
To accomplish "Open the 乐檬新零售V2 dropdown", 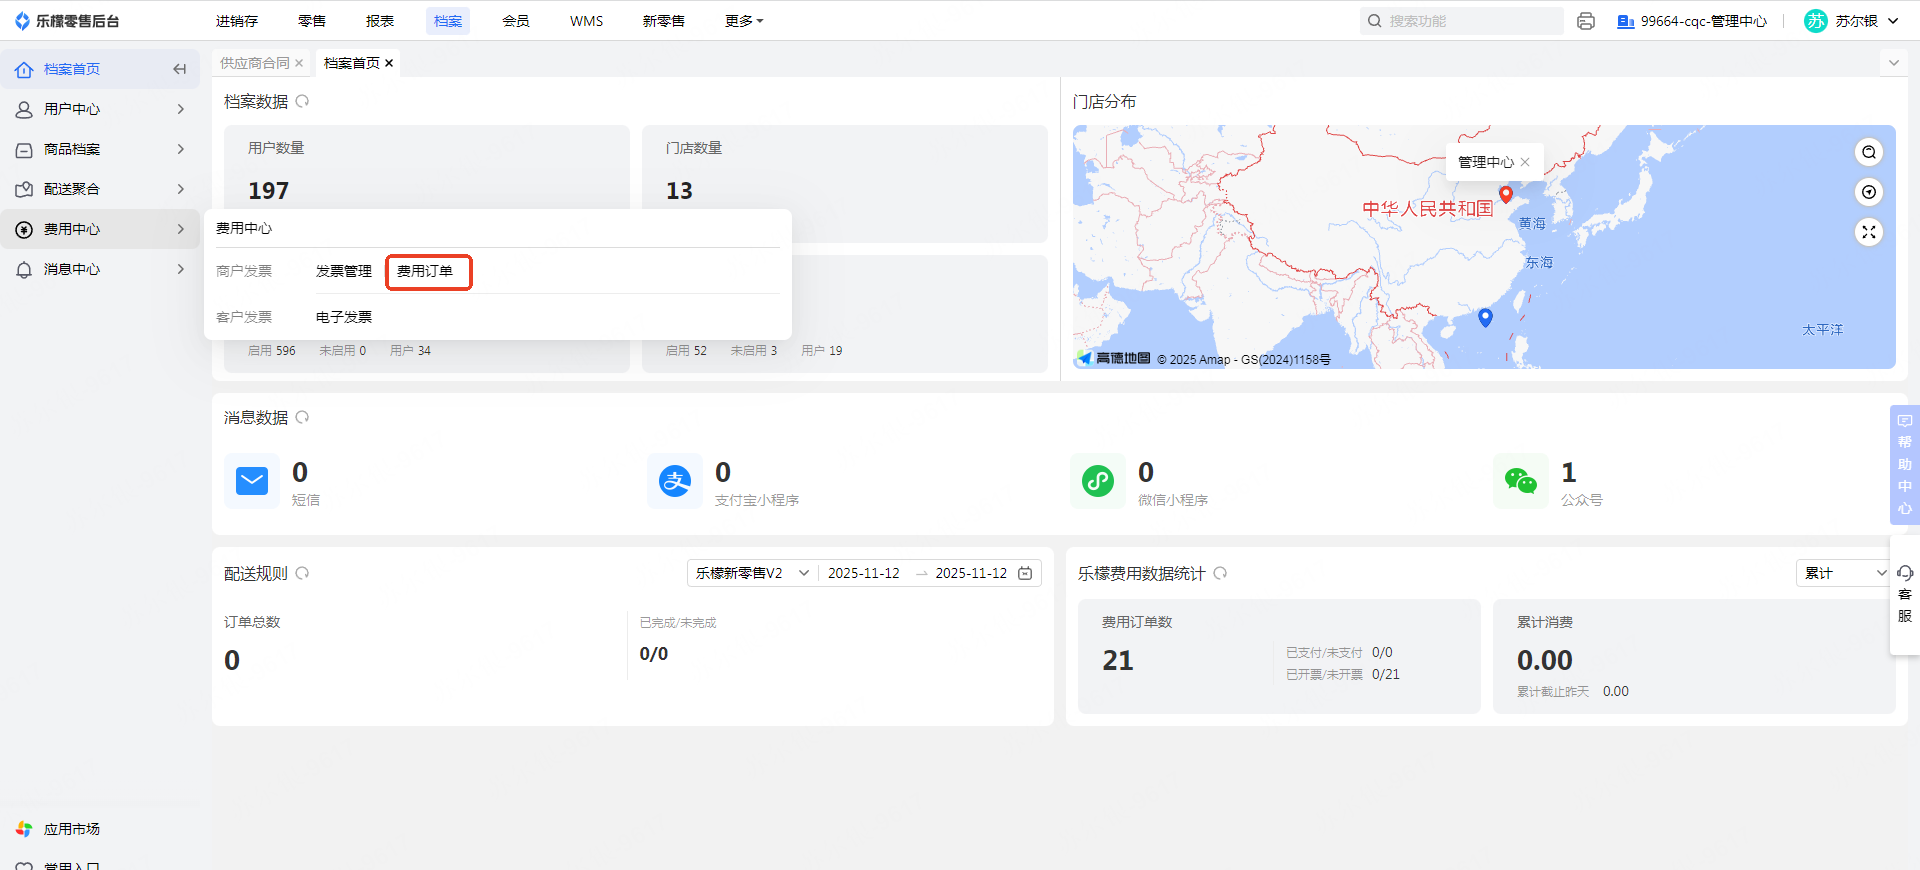I will click(x=752, y=573).
